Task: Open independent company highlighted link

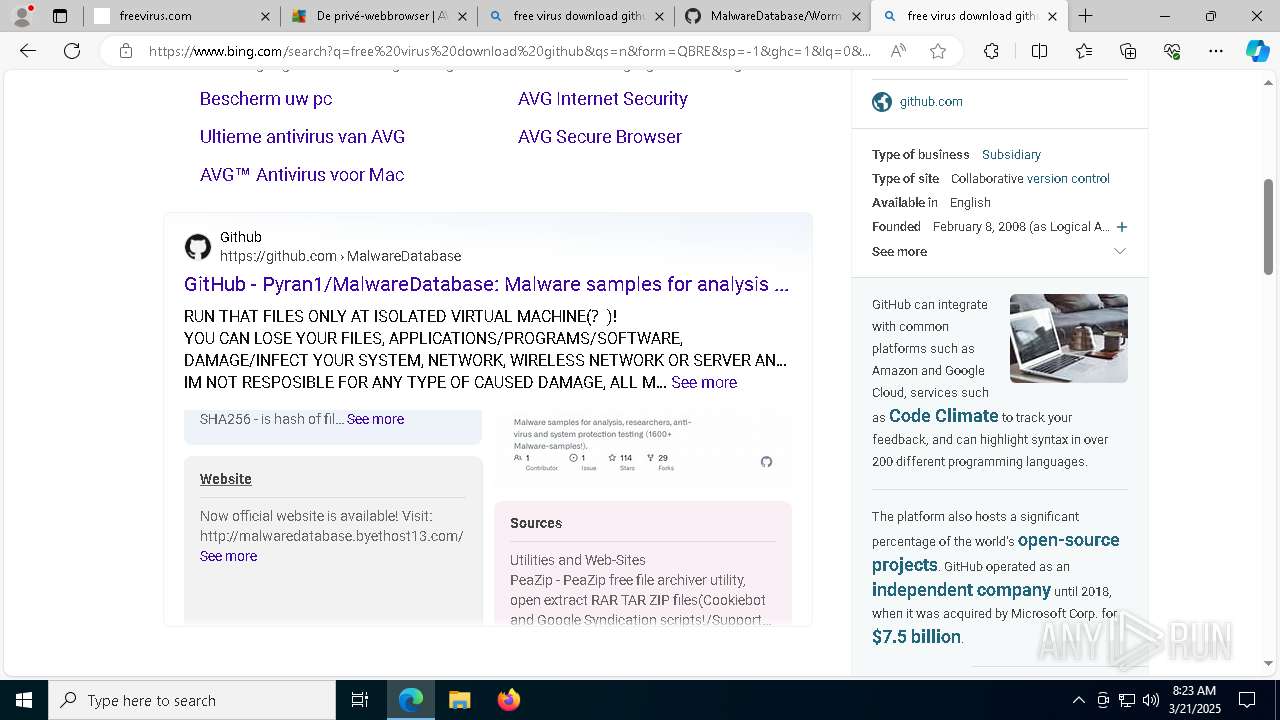Action: pyautogui.click(x=961, y=590)
